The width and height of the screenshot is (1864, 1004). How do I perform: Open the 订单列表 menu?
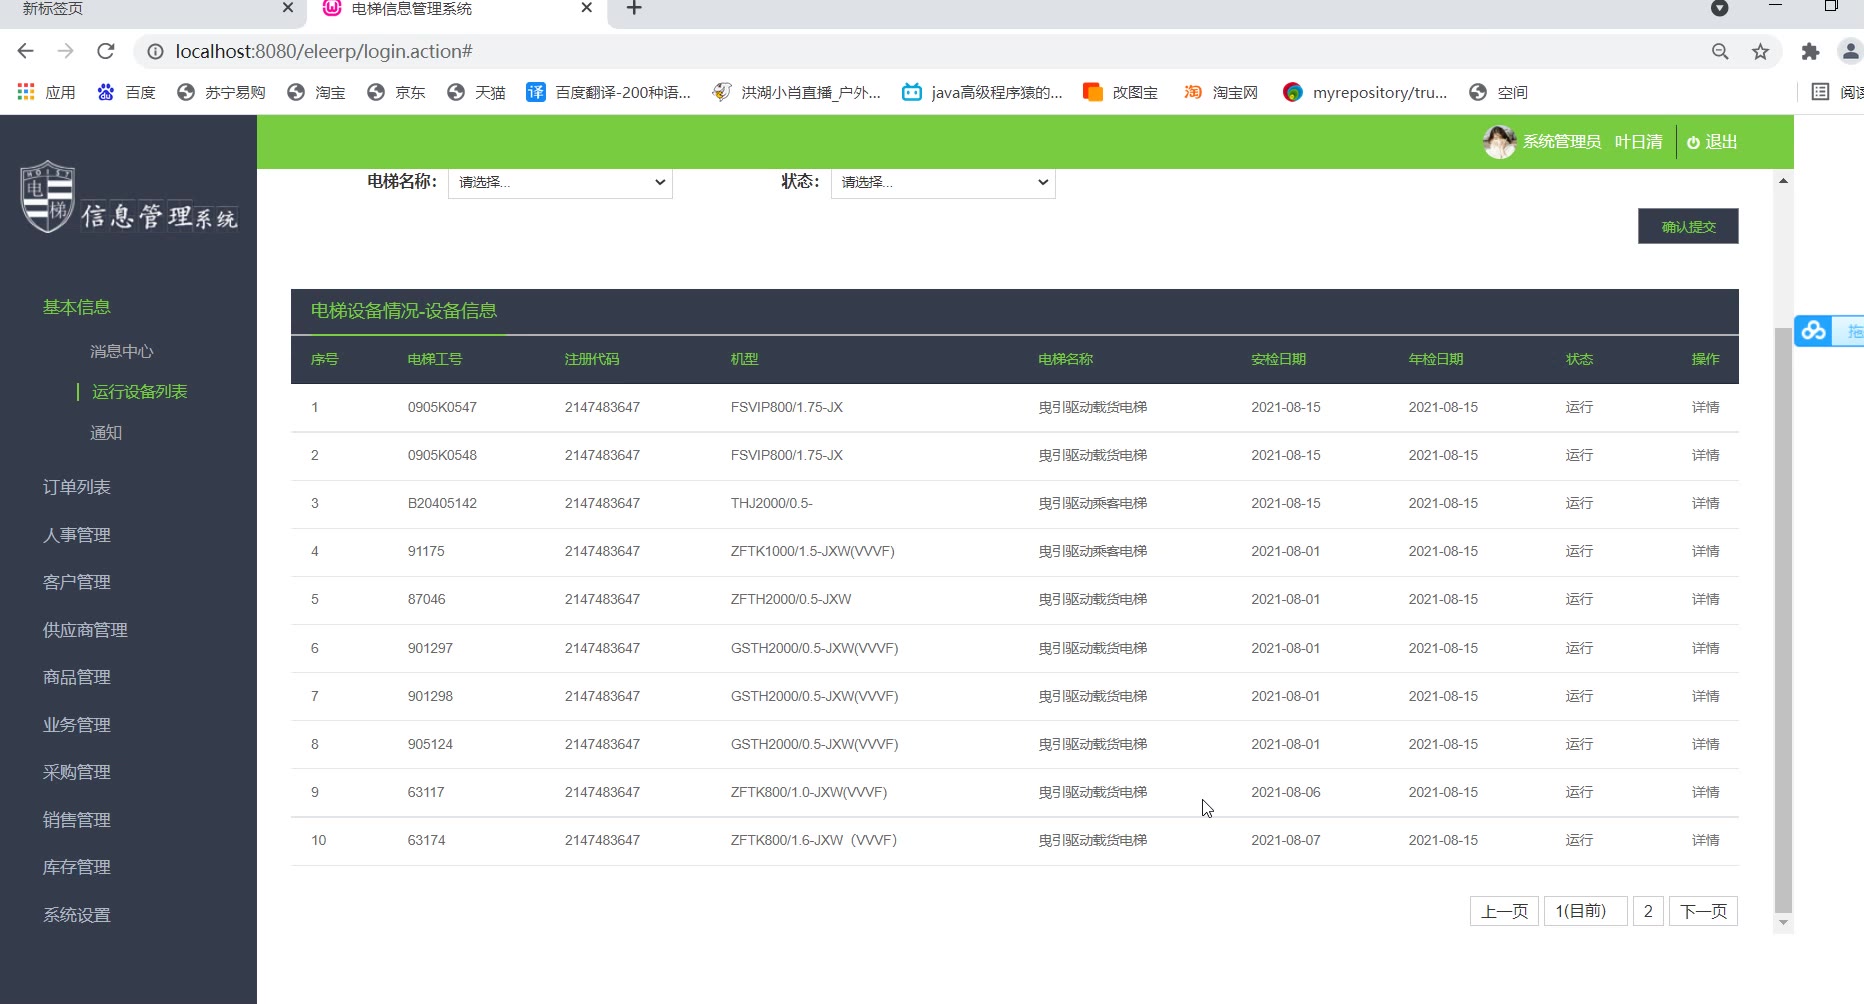pos(77,487)
